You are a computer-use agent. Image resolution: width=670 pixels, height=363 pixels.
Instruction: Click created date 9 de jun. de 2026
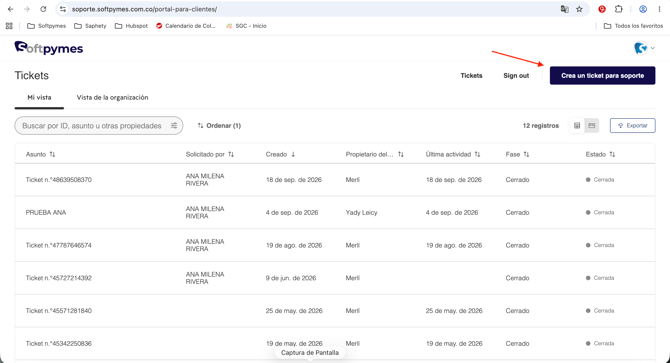[x=291, y=278]
